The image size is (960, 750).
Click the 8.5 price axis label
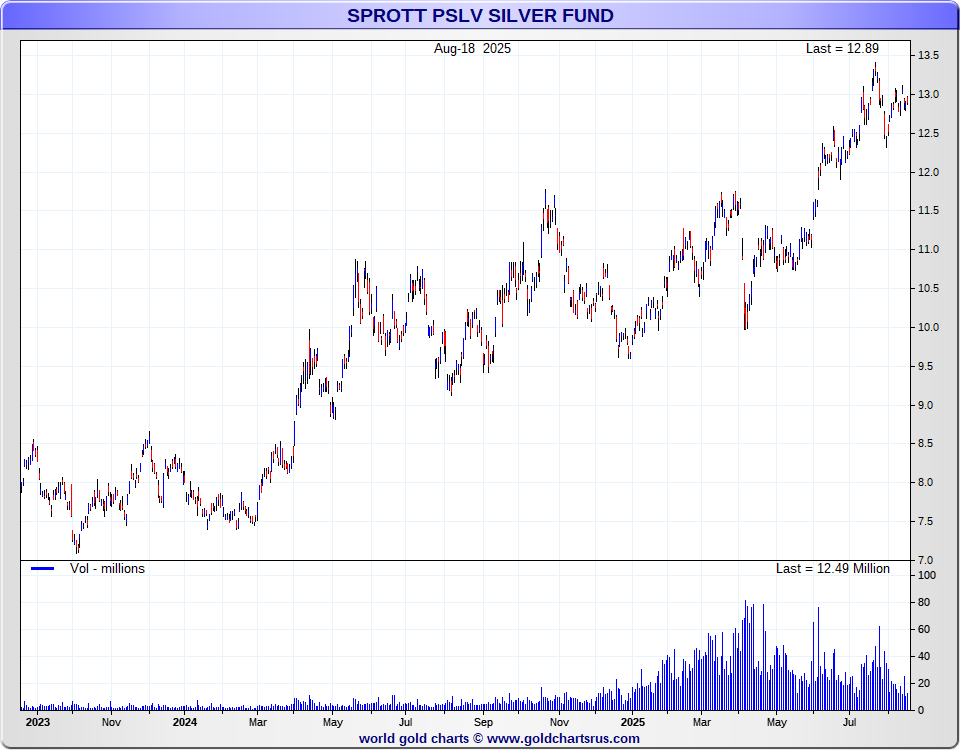(x=928, y=444)
